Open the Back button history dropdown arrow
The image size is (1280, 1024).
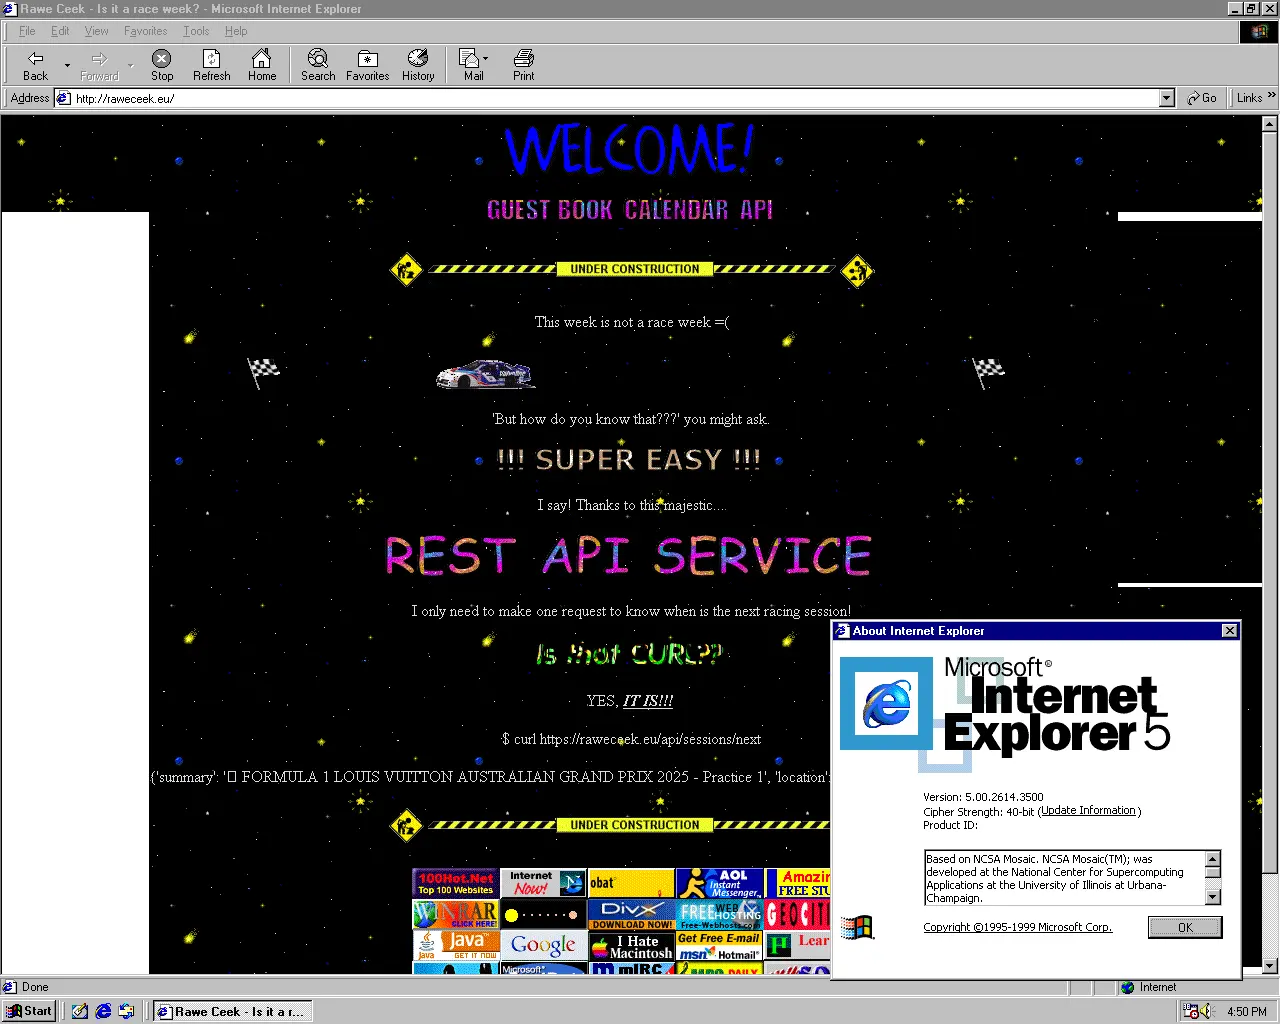[x=67, y=66]
